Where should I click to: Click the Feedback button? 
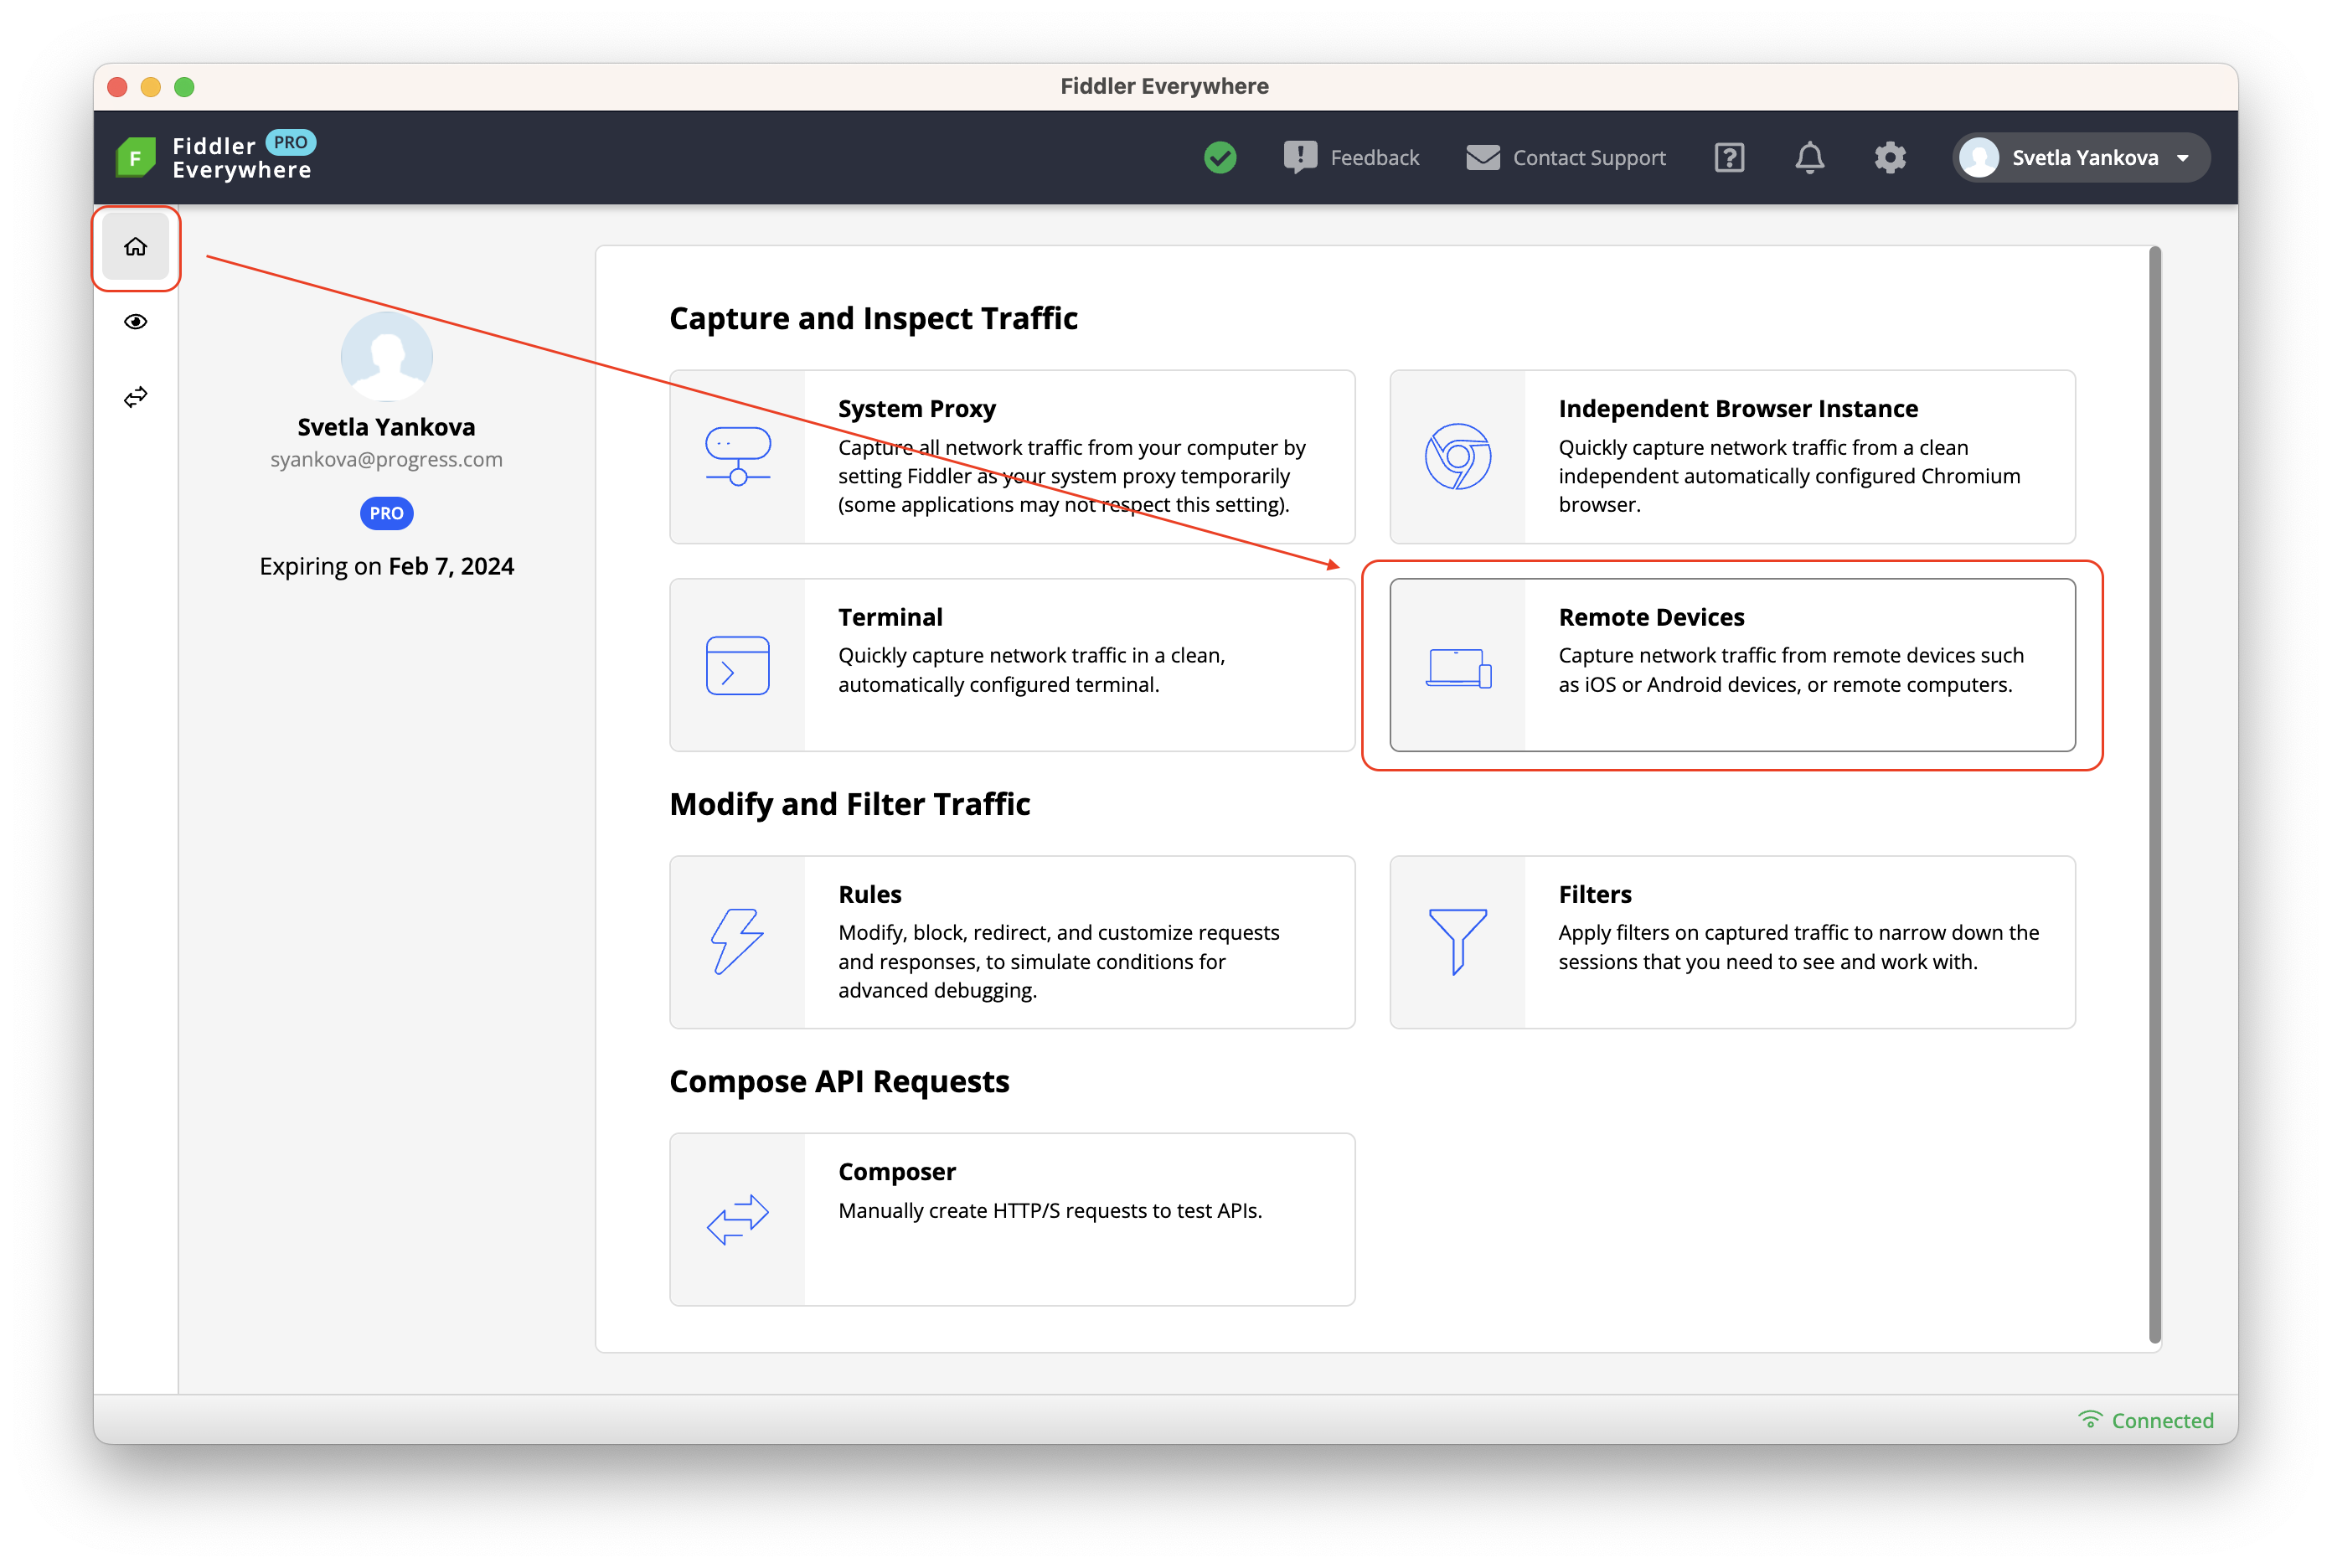pyautogui.click(x=1351, y=158)
